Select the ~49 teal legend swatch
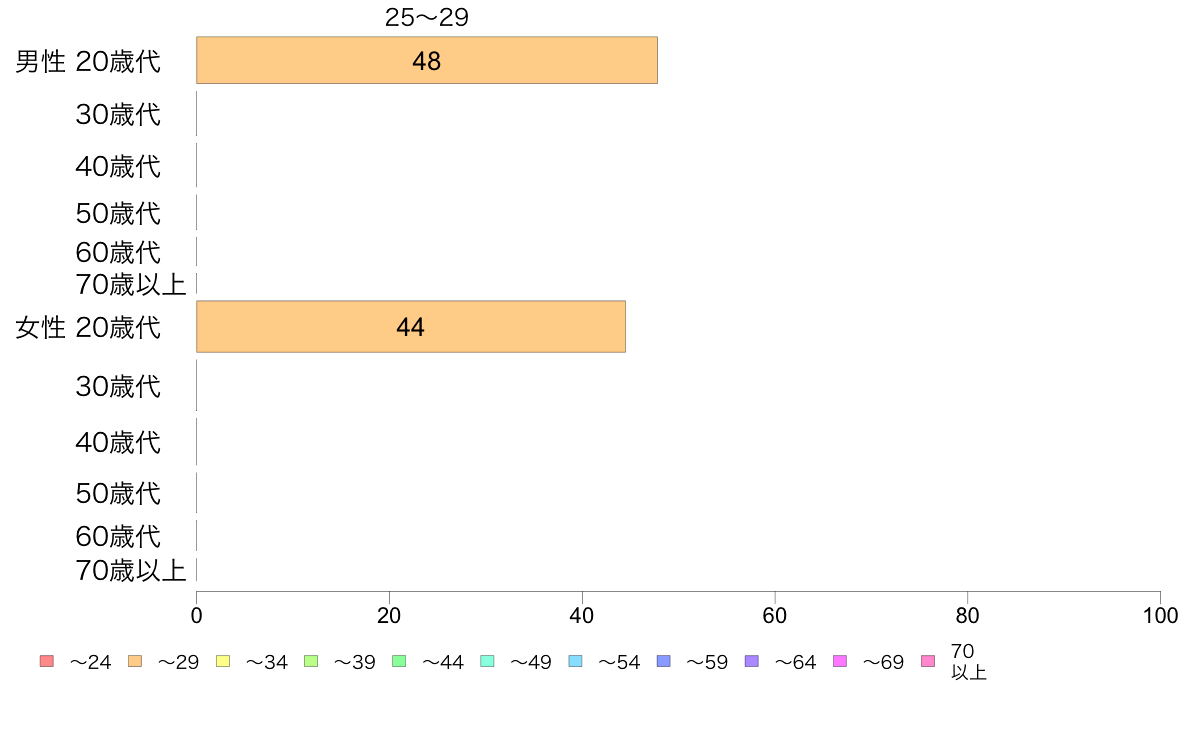1188x736 pixels. point(487,661)
